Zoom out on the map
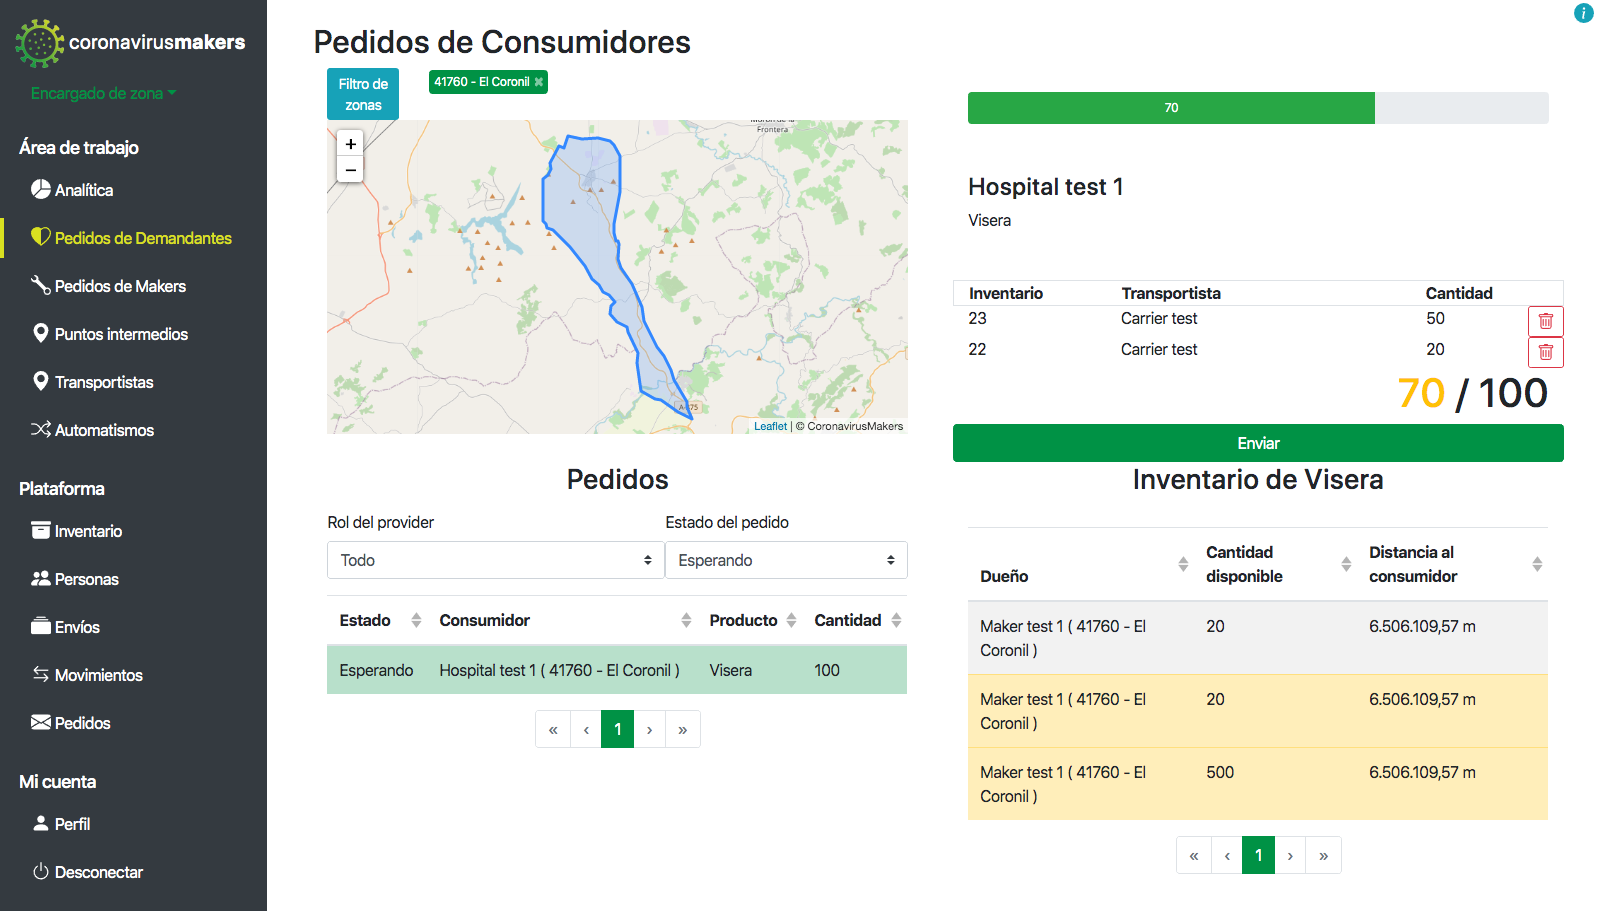 pos(350,170)
